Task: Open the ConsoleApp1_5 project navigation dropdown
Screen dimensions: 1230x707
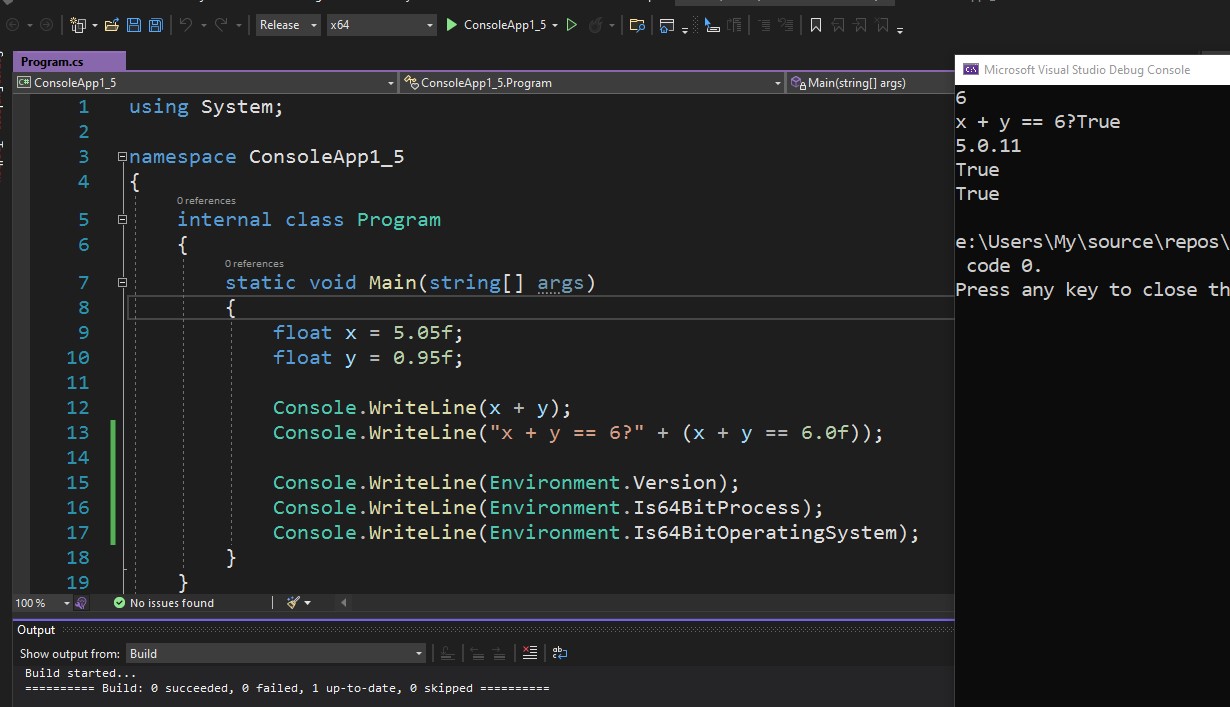Action: click(206, 83)
